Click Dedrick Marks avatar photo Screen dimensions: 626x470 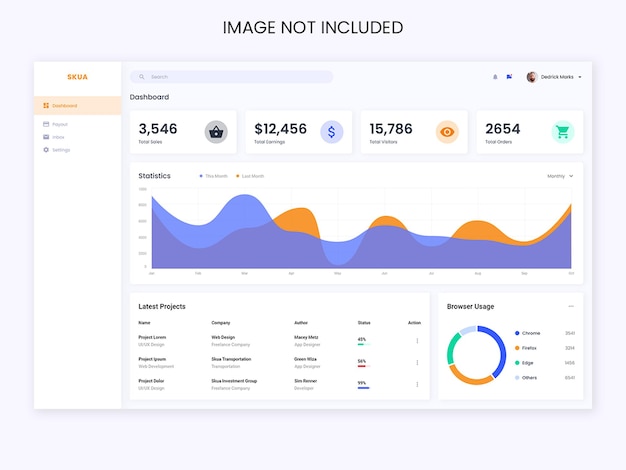532,77
